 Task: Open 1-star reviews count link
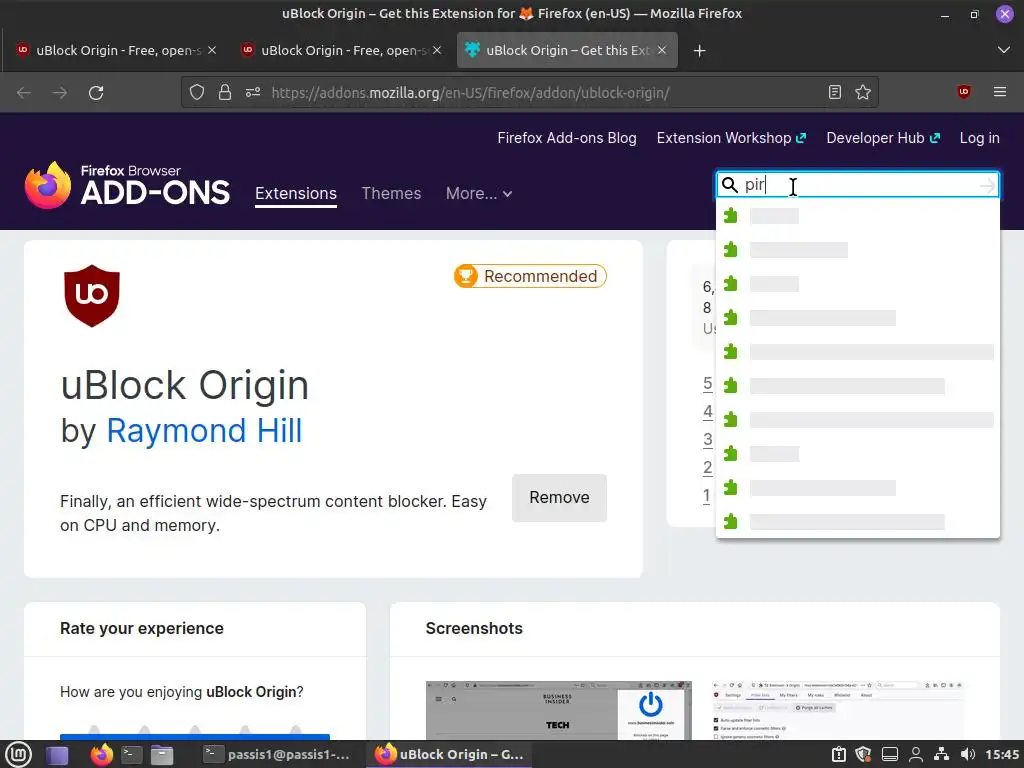(707, 496)
